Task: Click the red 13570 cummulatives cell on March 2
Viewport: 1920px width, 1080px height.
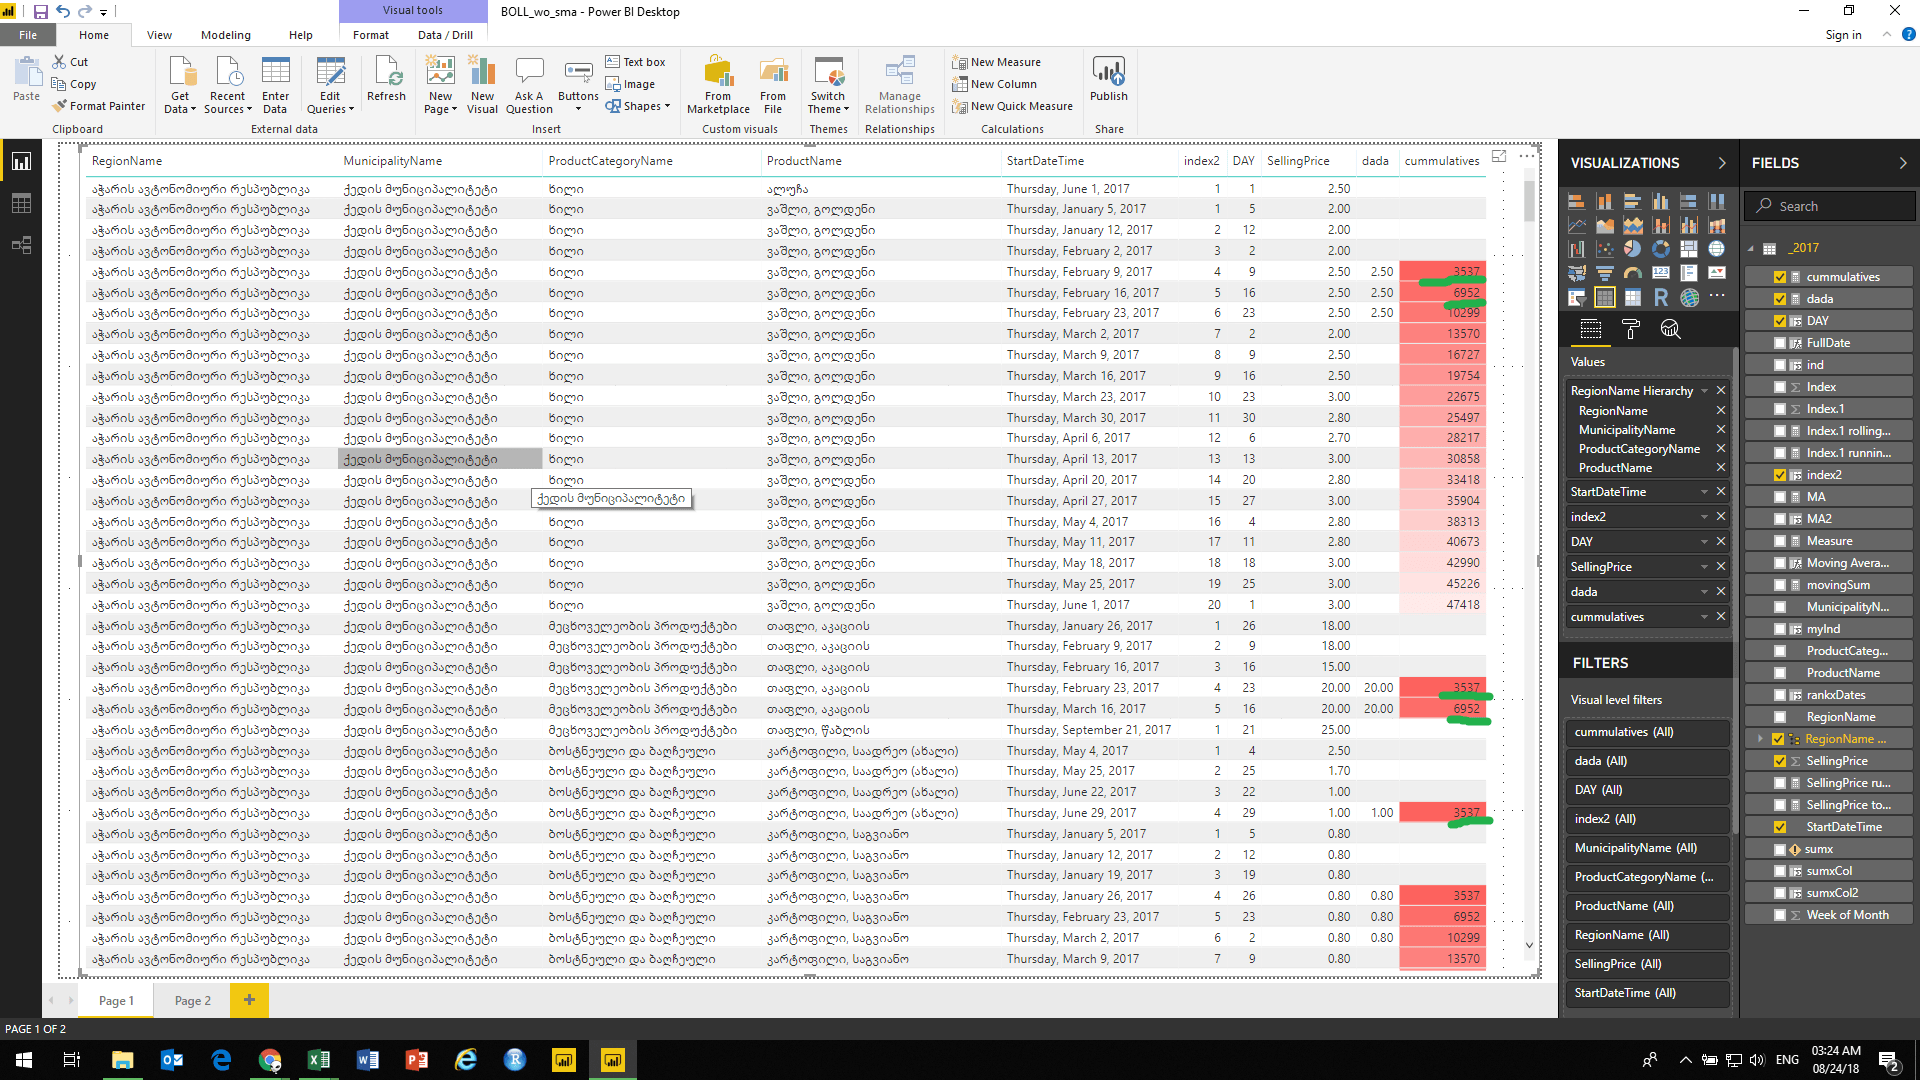Action: (1442, 334)
